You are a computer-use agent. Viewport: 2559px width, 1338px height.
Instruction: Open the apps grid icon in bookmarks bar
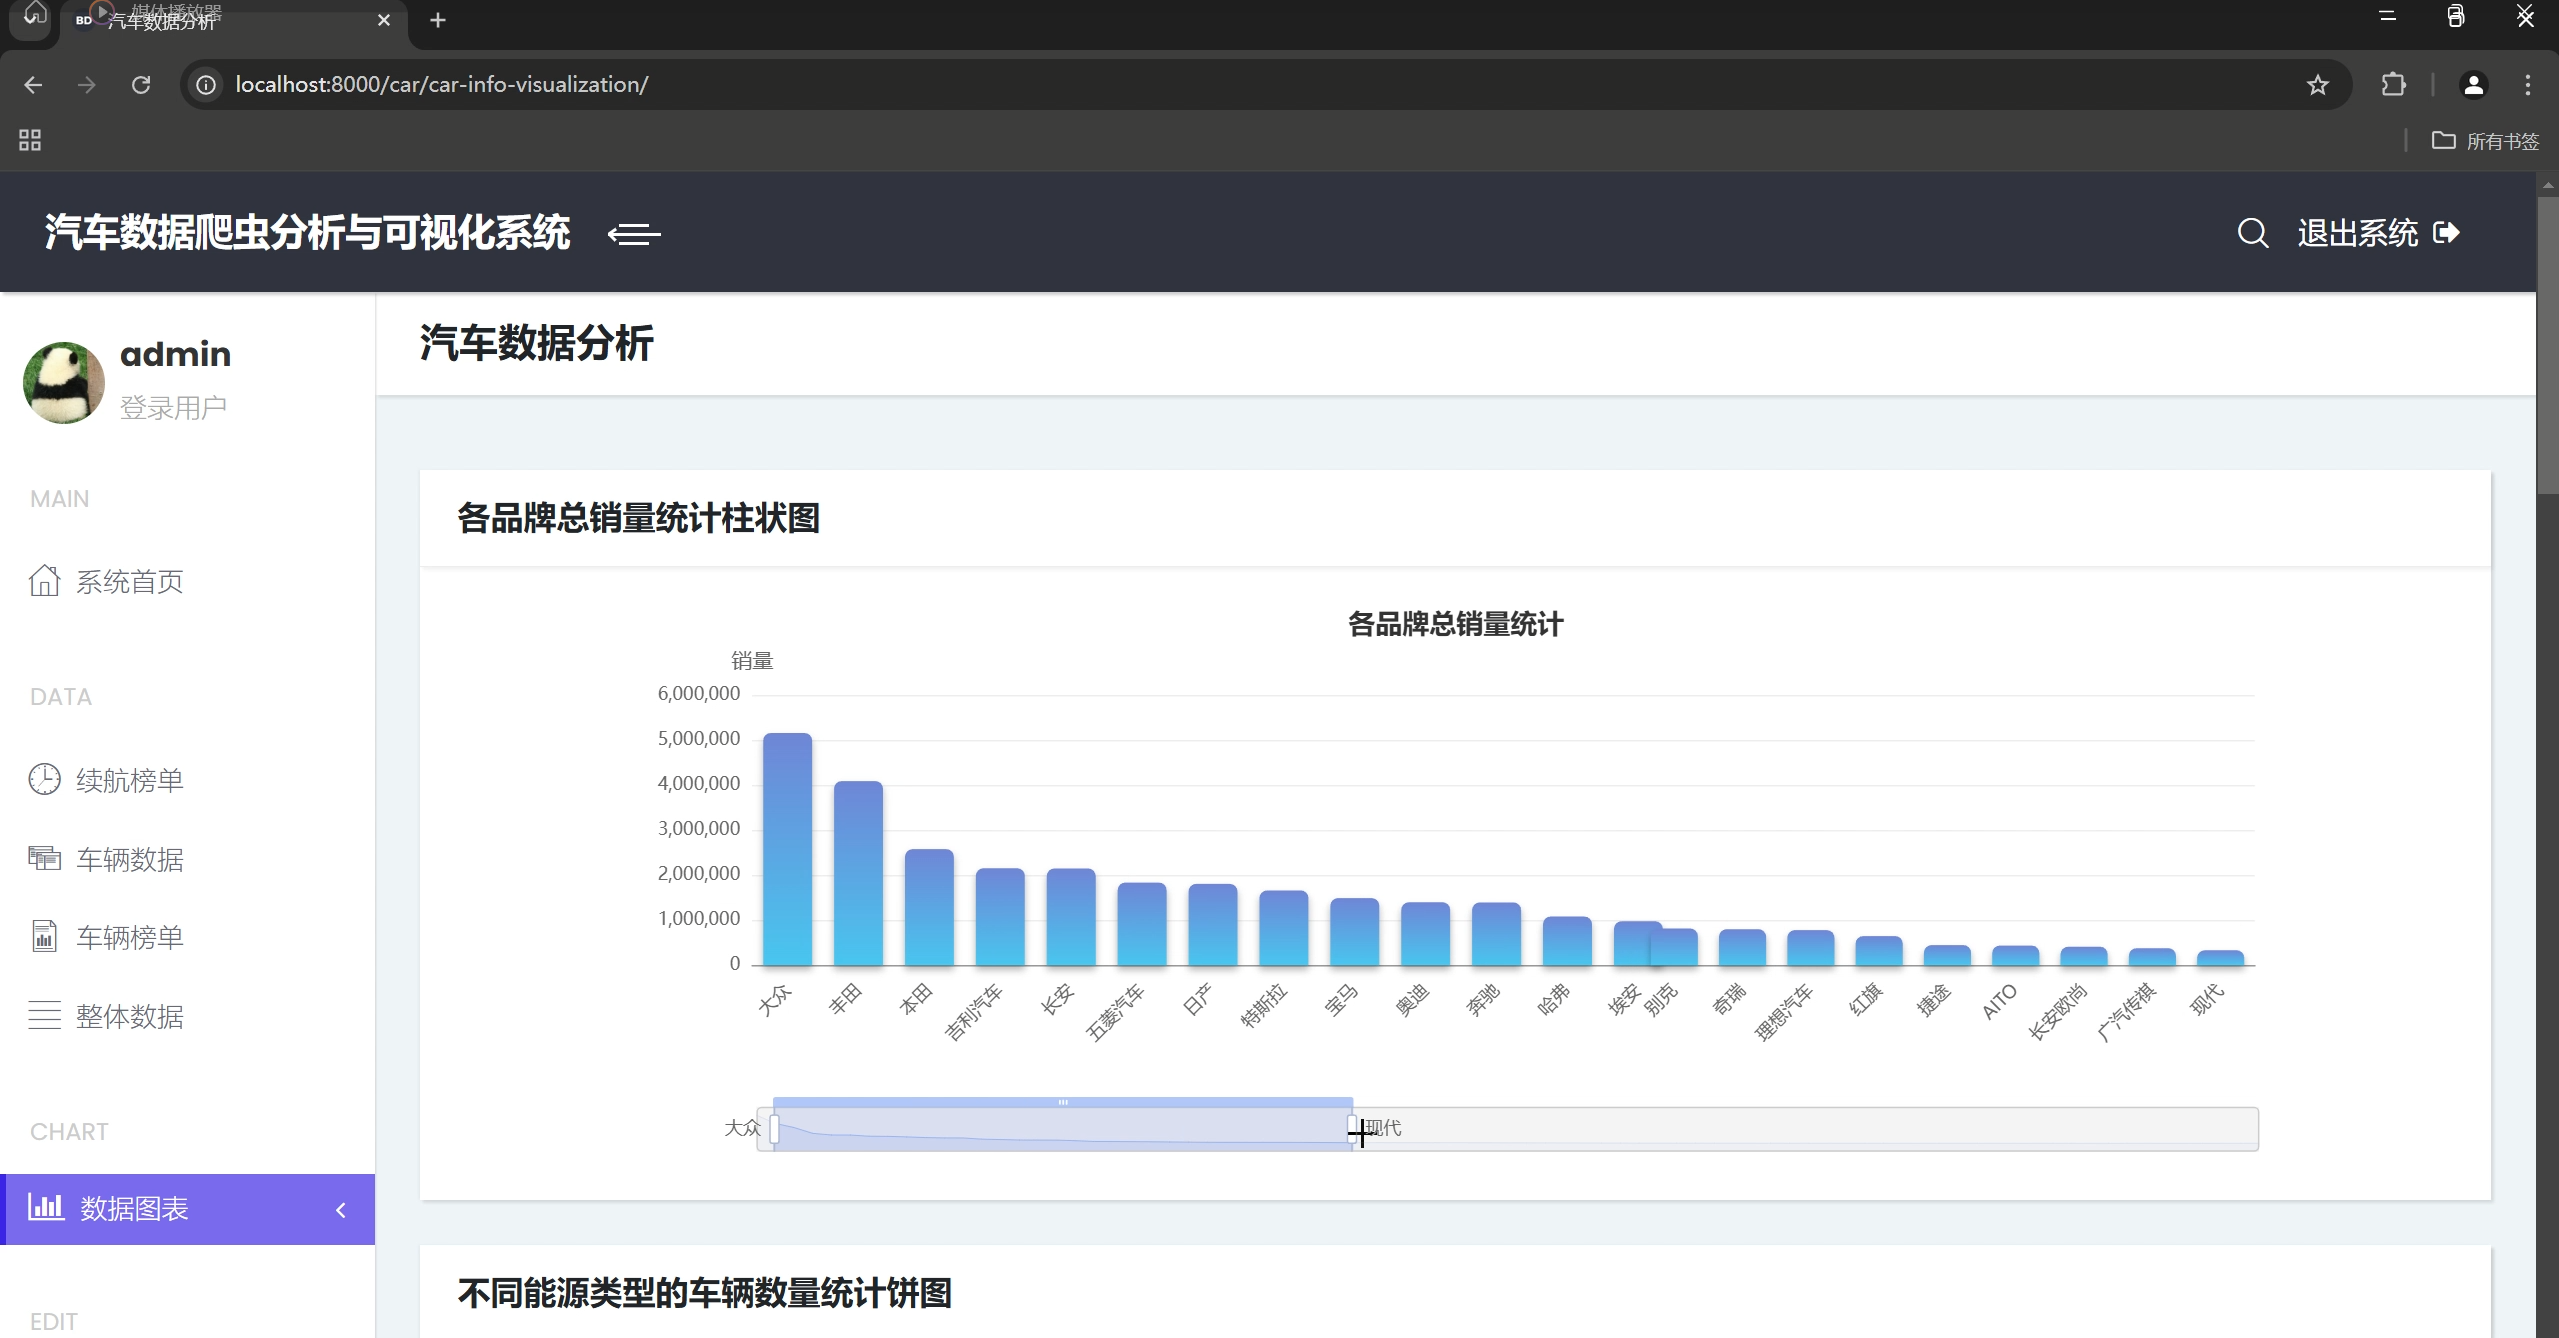tap(30, 140)
